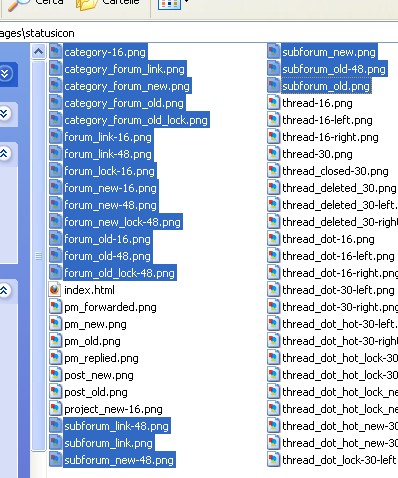Image resolution: width=398 pixels, height=478 pixels.
Task: Click the address bar path field
Action: (x=199, y=33)
